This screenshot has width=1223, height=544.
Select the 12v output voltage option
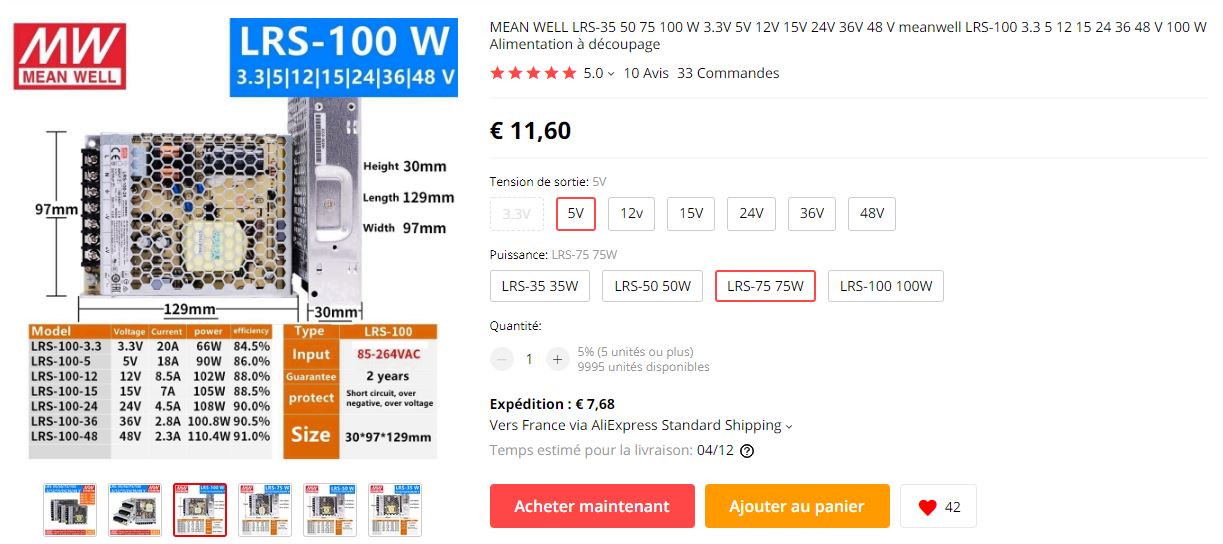point(631,214)
